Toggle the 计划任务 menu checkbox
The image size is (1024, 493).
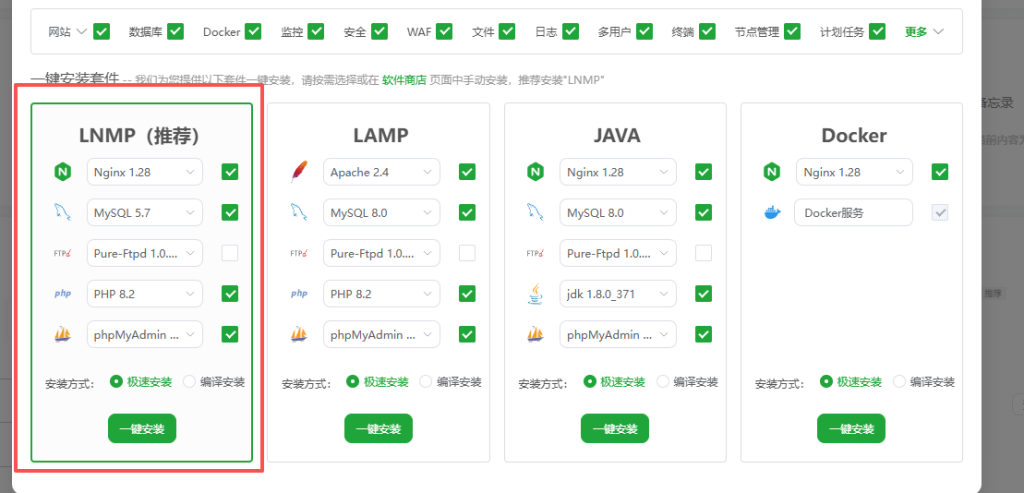(877, 31)
